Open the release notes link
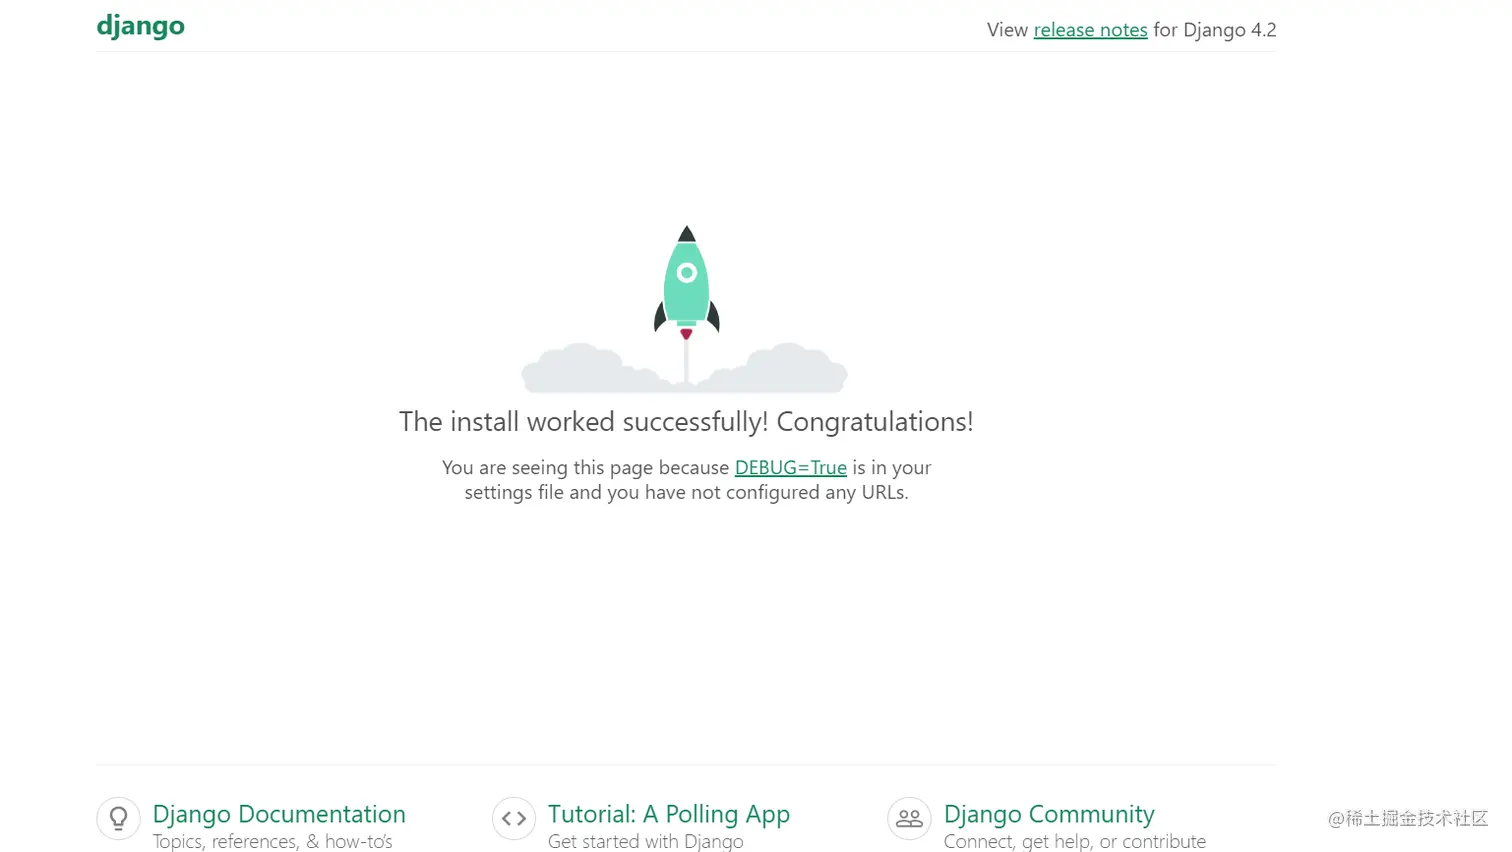1512x852 pixels. pos(1090,30)
